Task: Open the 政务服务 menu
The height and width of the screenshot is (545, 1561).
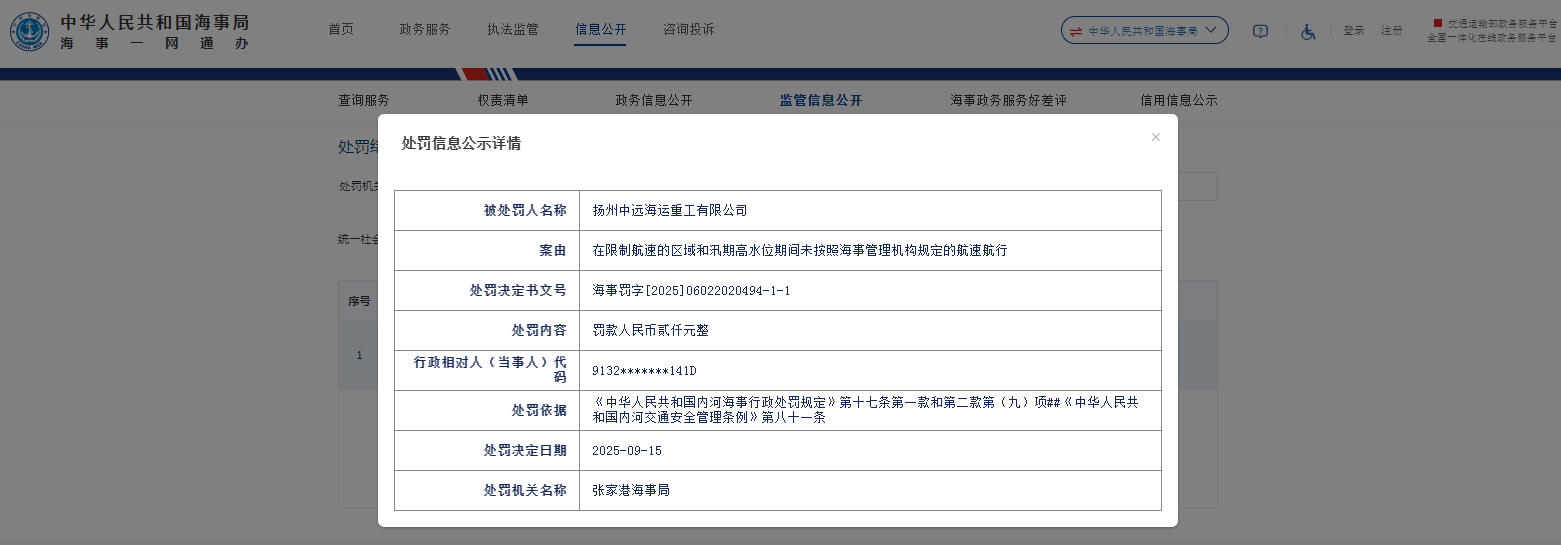Action: pos(425,30)
